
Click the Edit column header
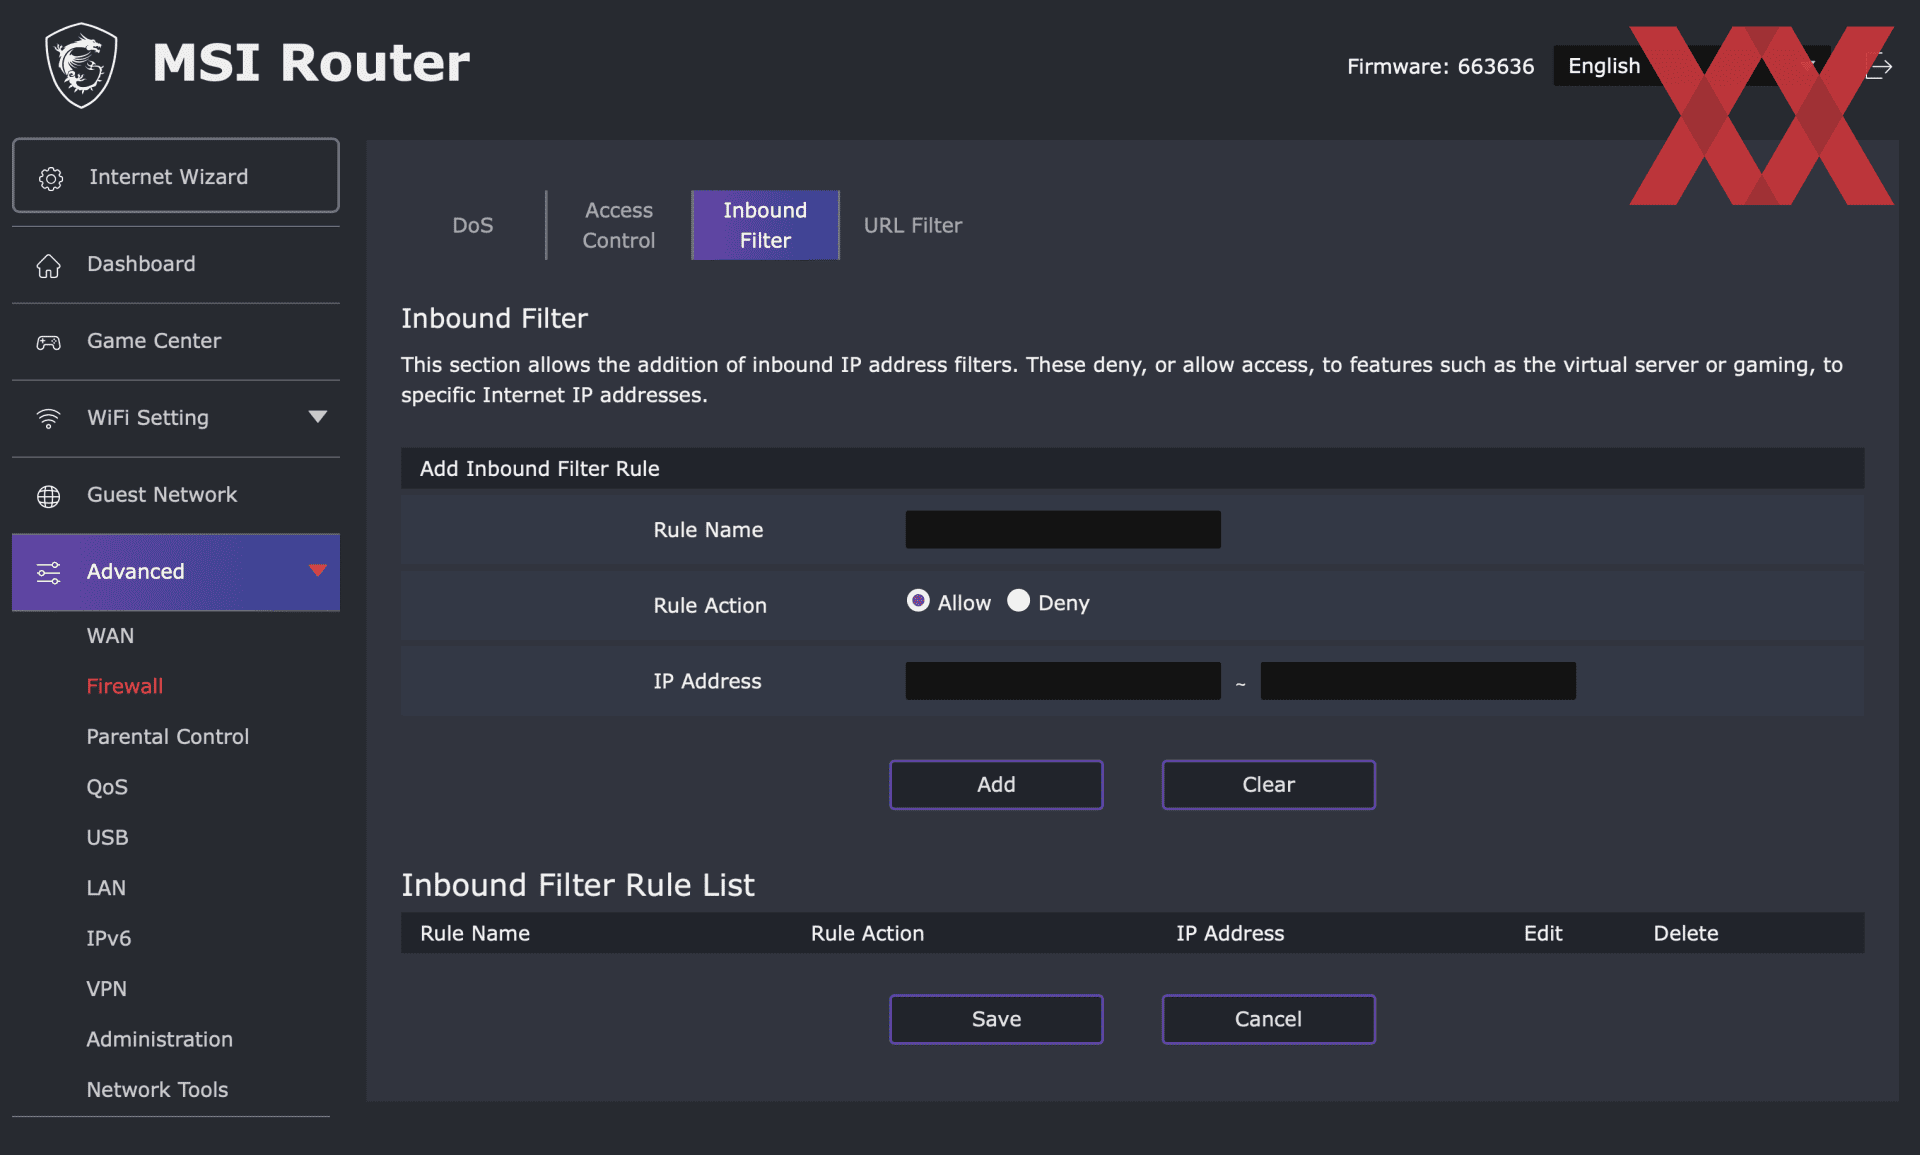pos(1543,933)
